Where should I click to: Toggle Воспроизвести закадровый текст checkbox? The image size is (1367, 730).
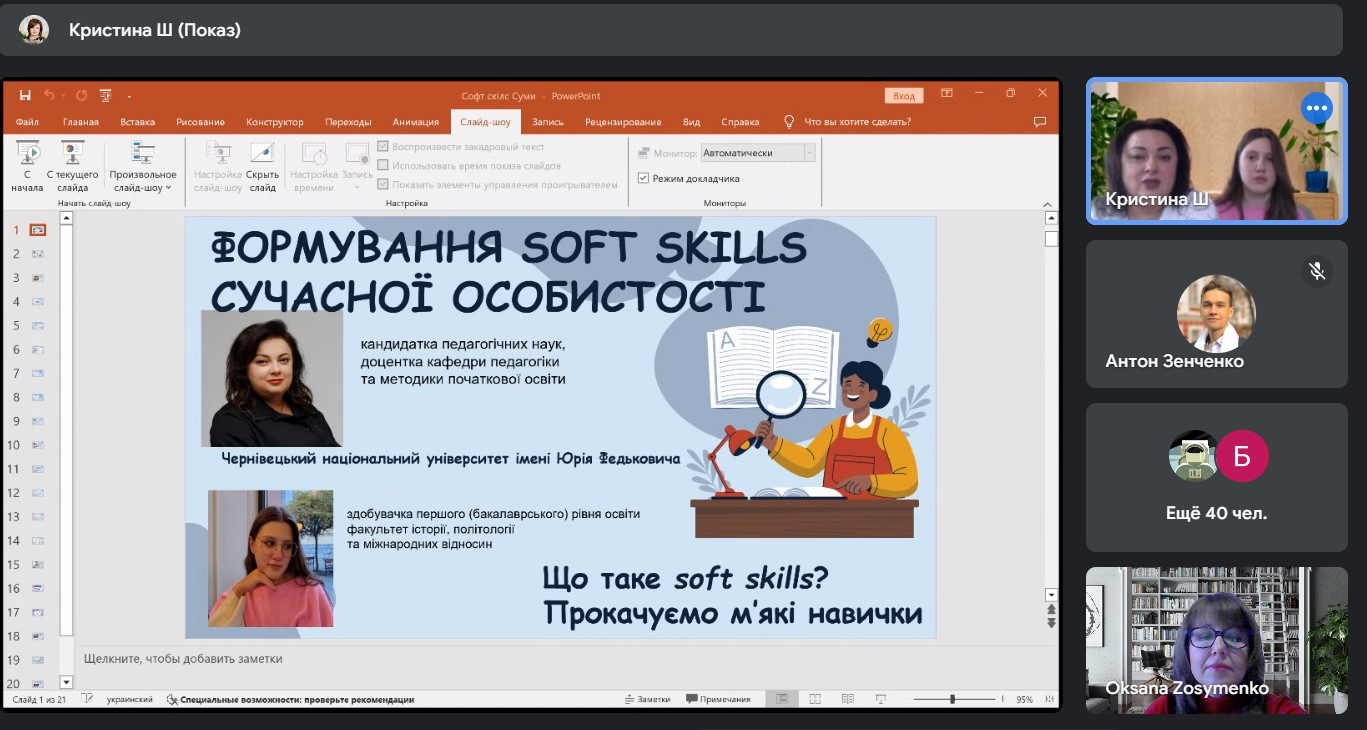coord(383,147)
